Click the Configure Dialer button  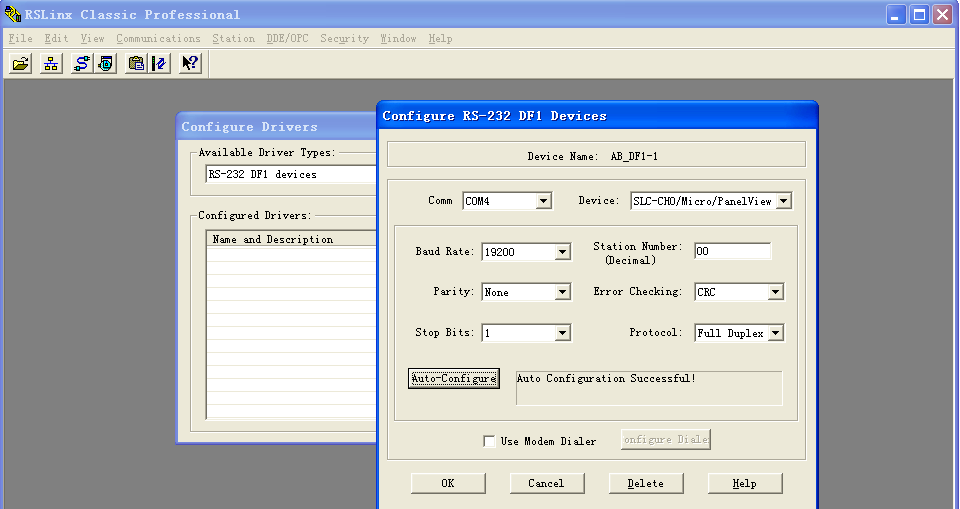[666, 439]
